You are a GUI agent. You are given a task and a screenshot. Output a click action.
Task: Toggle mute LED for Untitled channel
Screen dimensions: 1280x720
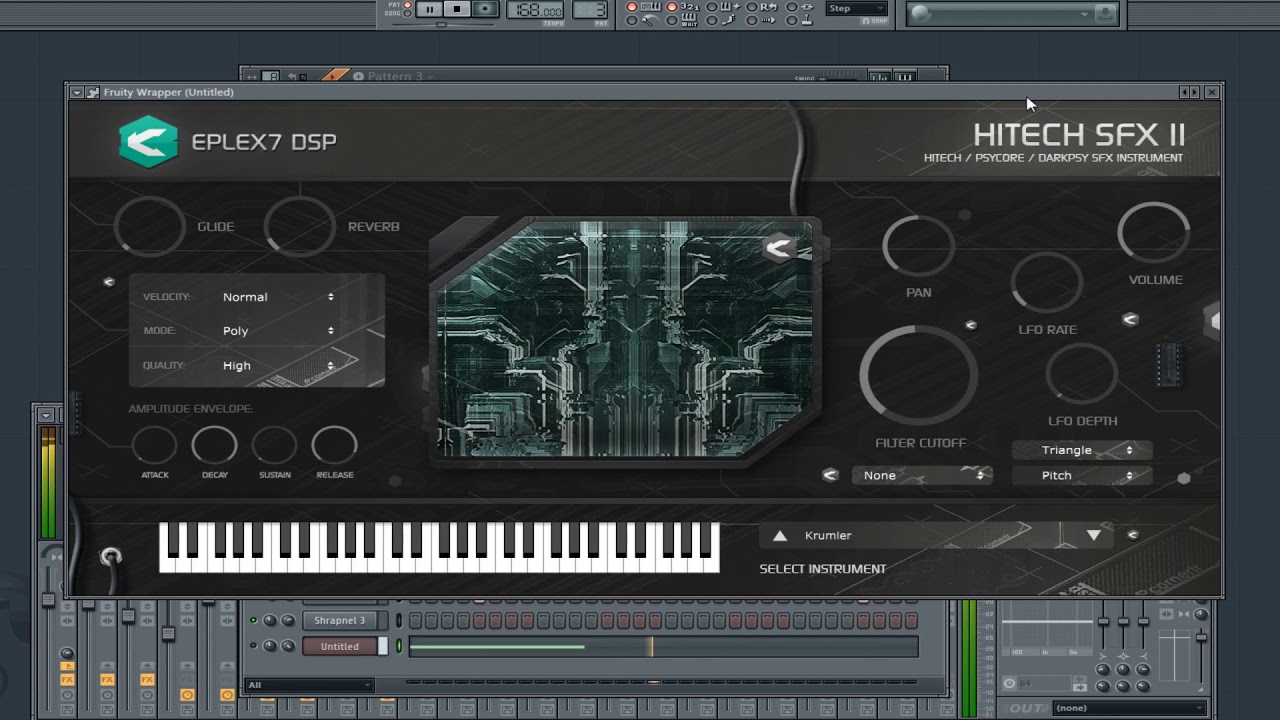coord(253,646)
